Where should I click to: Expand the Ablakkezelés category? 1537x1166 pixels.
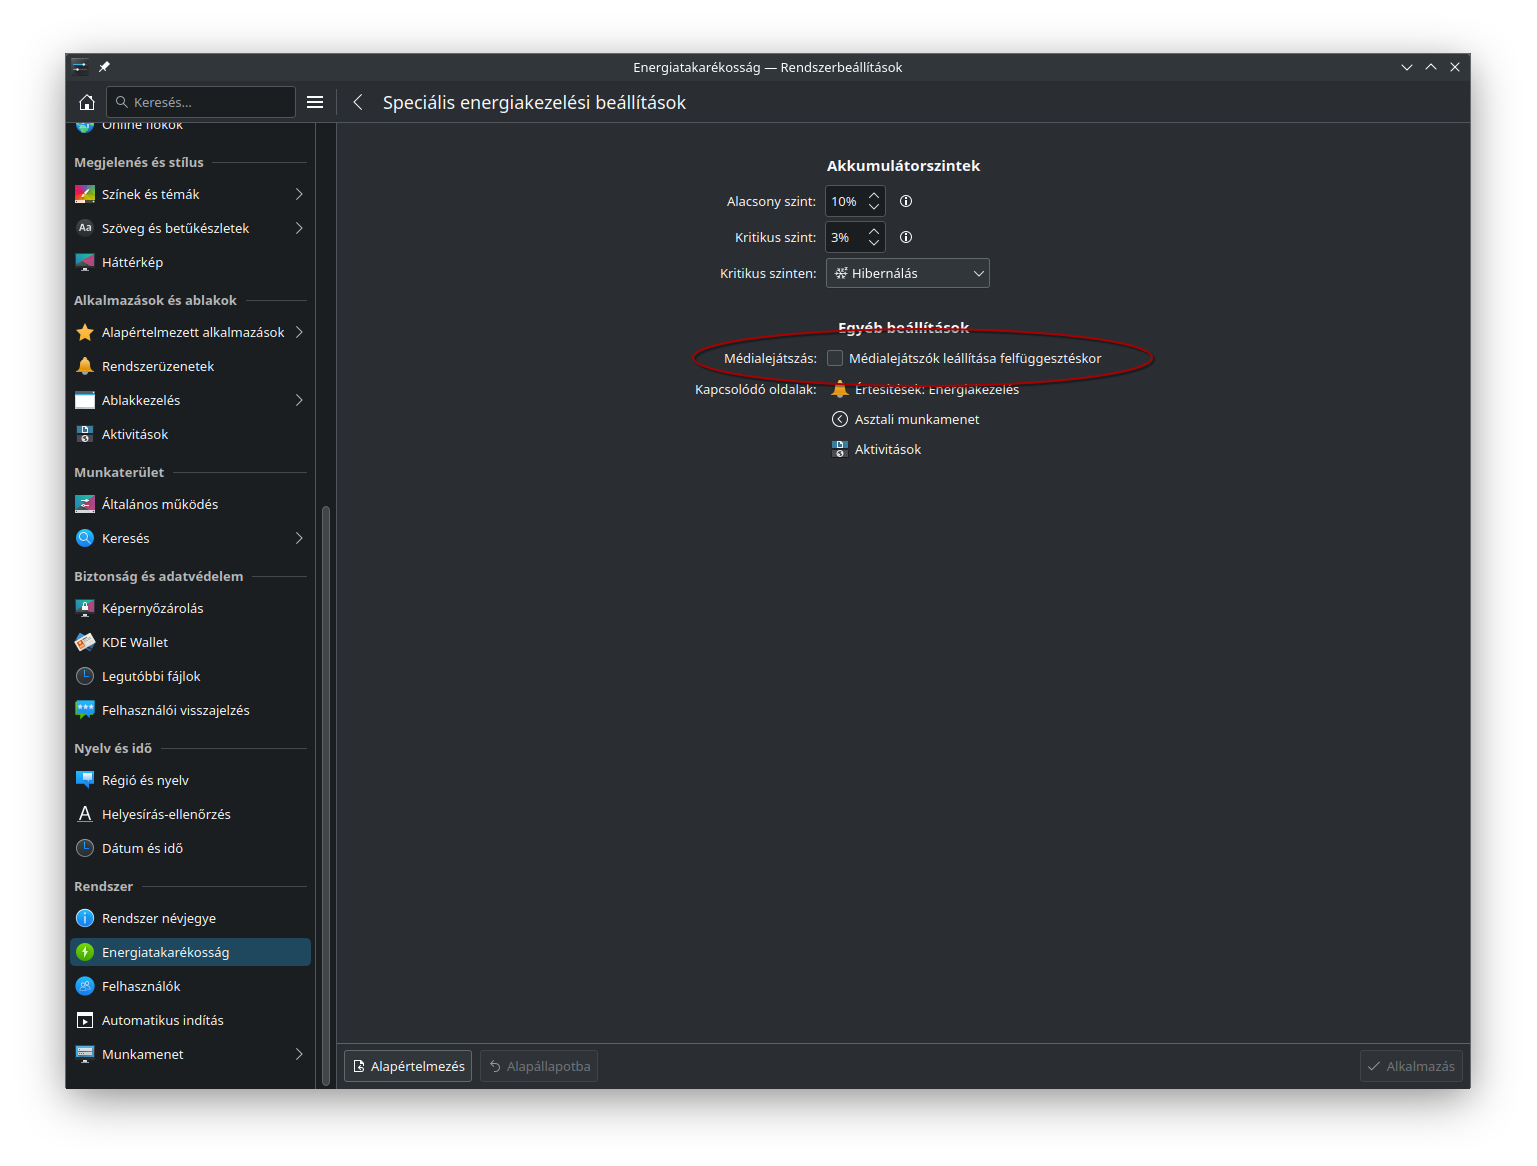pos(298,399)
